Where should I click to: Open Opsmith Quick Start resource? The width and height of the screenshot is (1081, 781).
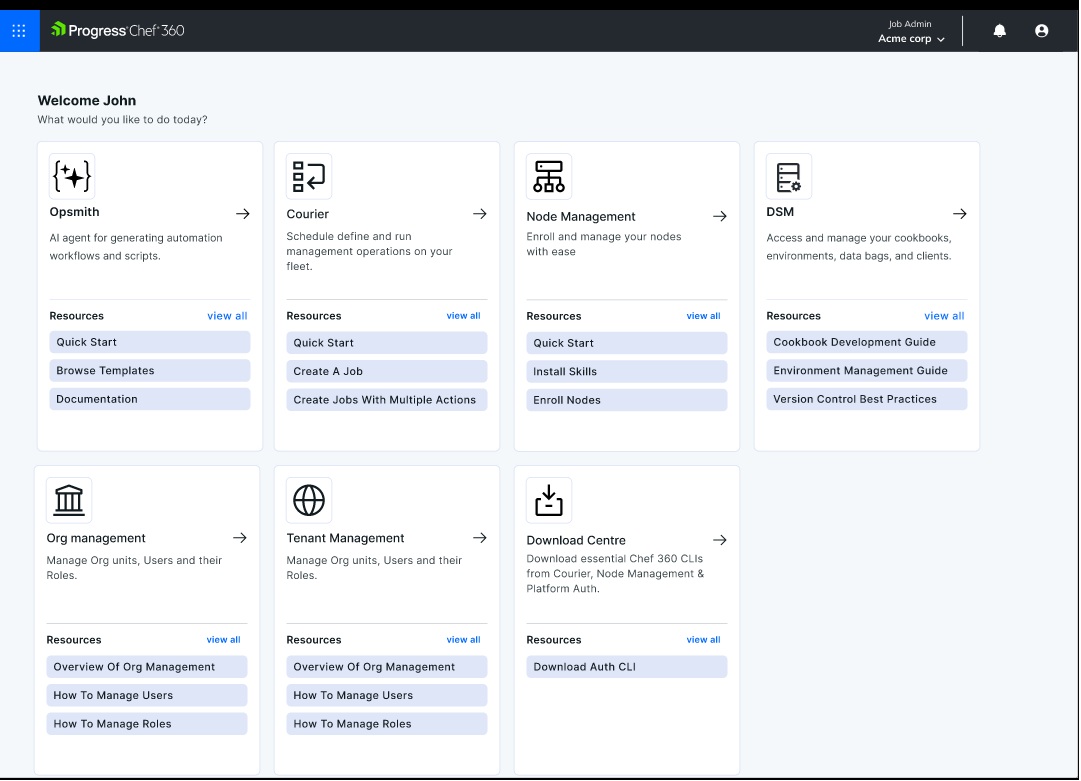click(x=150, y=342)
